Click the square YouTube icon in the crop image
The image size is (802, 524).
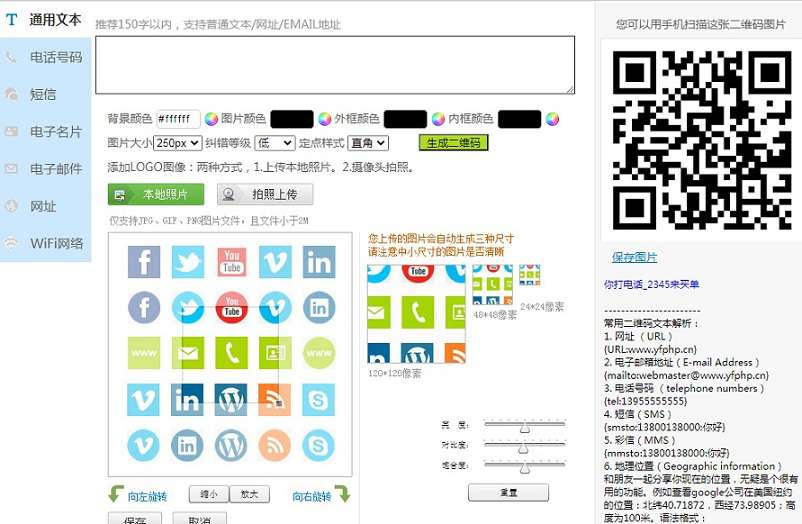pos(232,262)
